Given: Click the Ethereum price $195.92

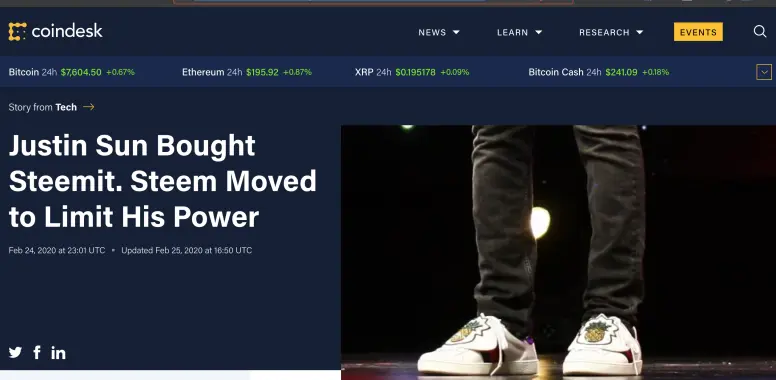Looking at the screenshot, I should click(262, 72).
